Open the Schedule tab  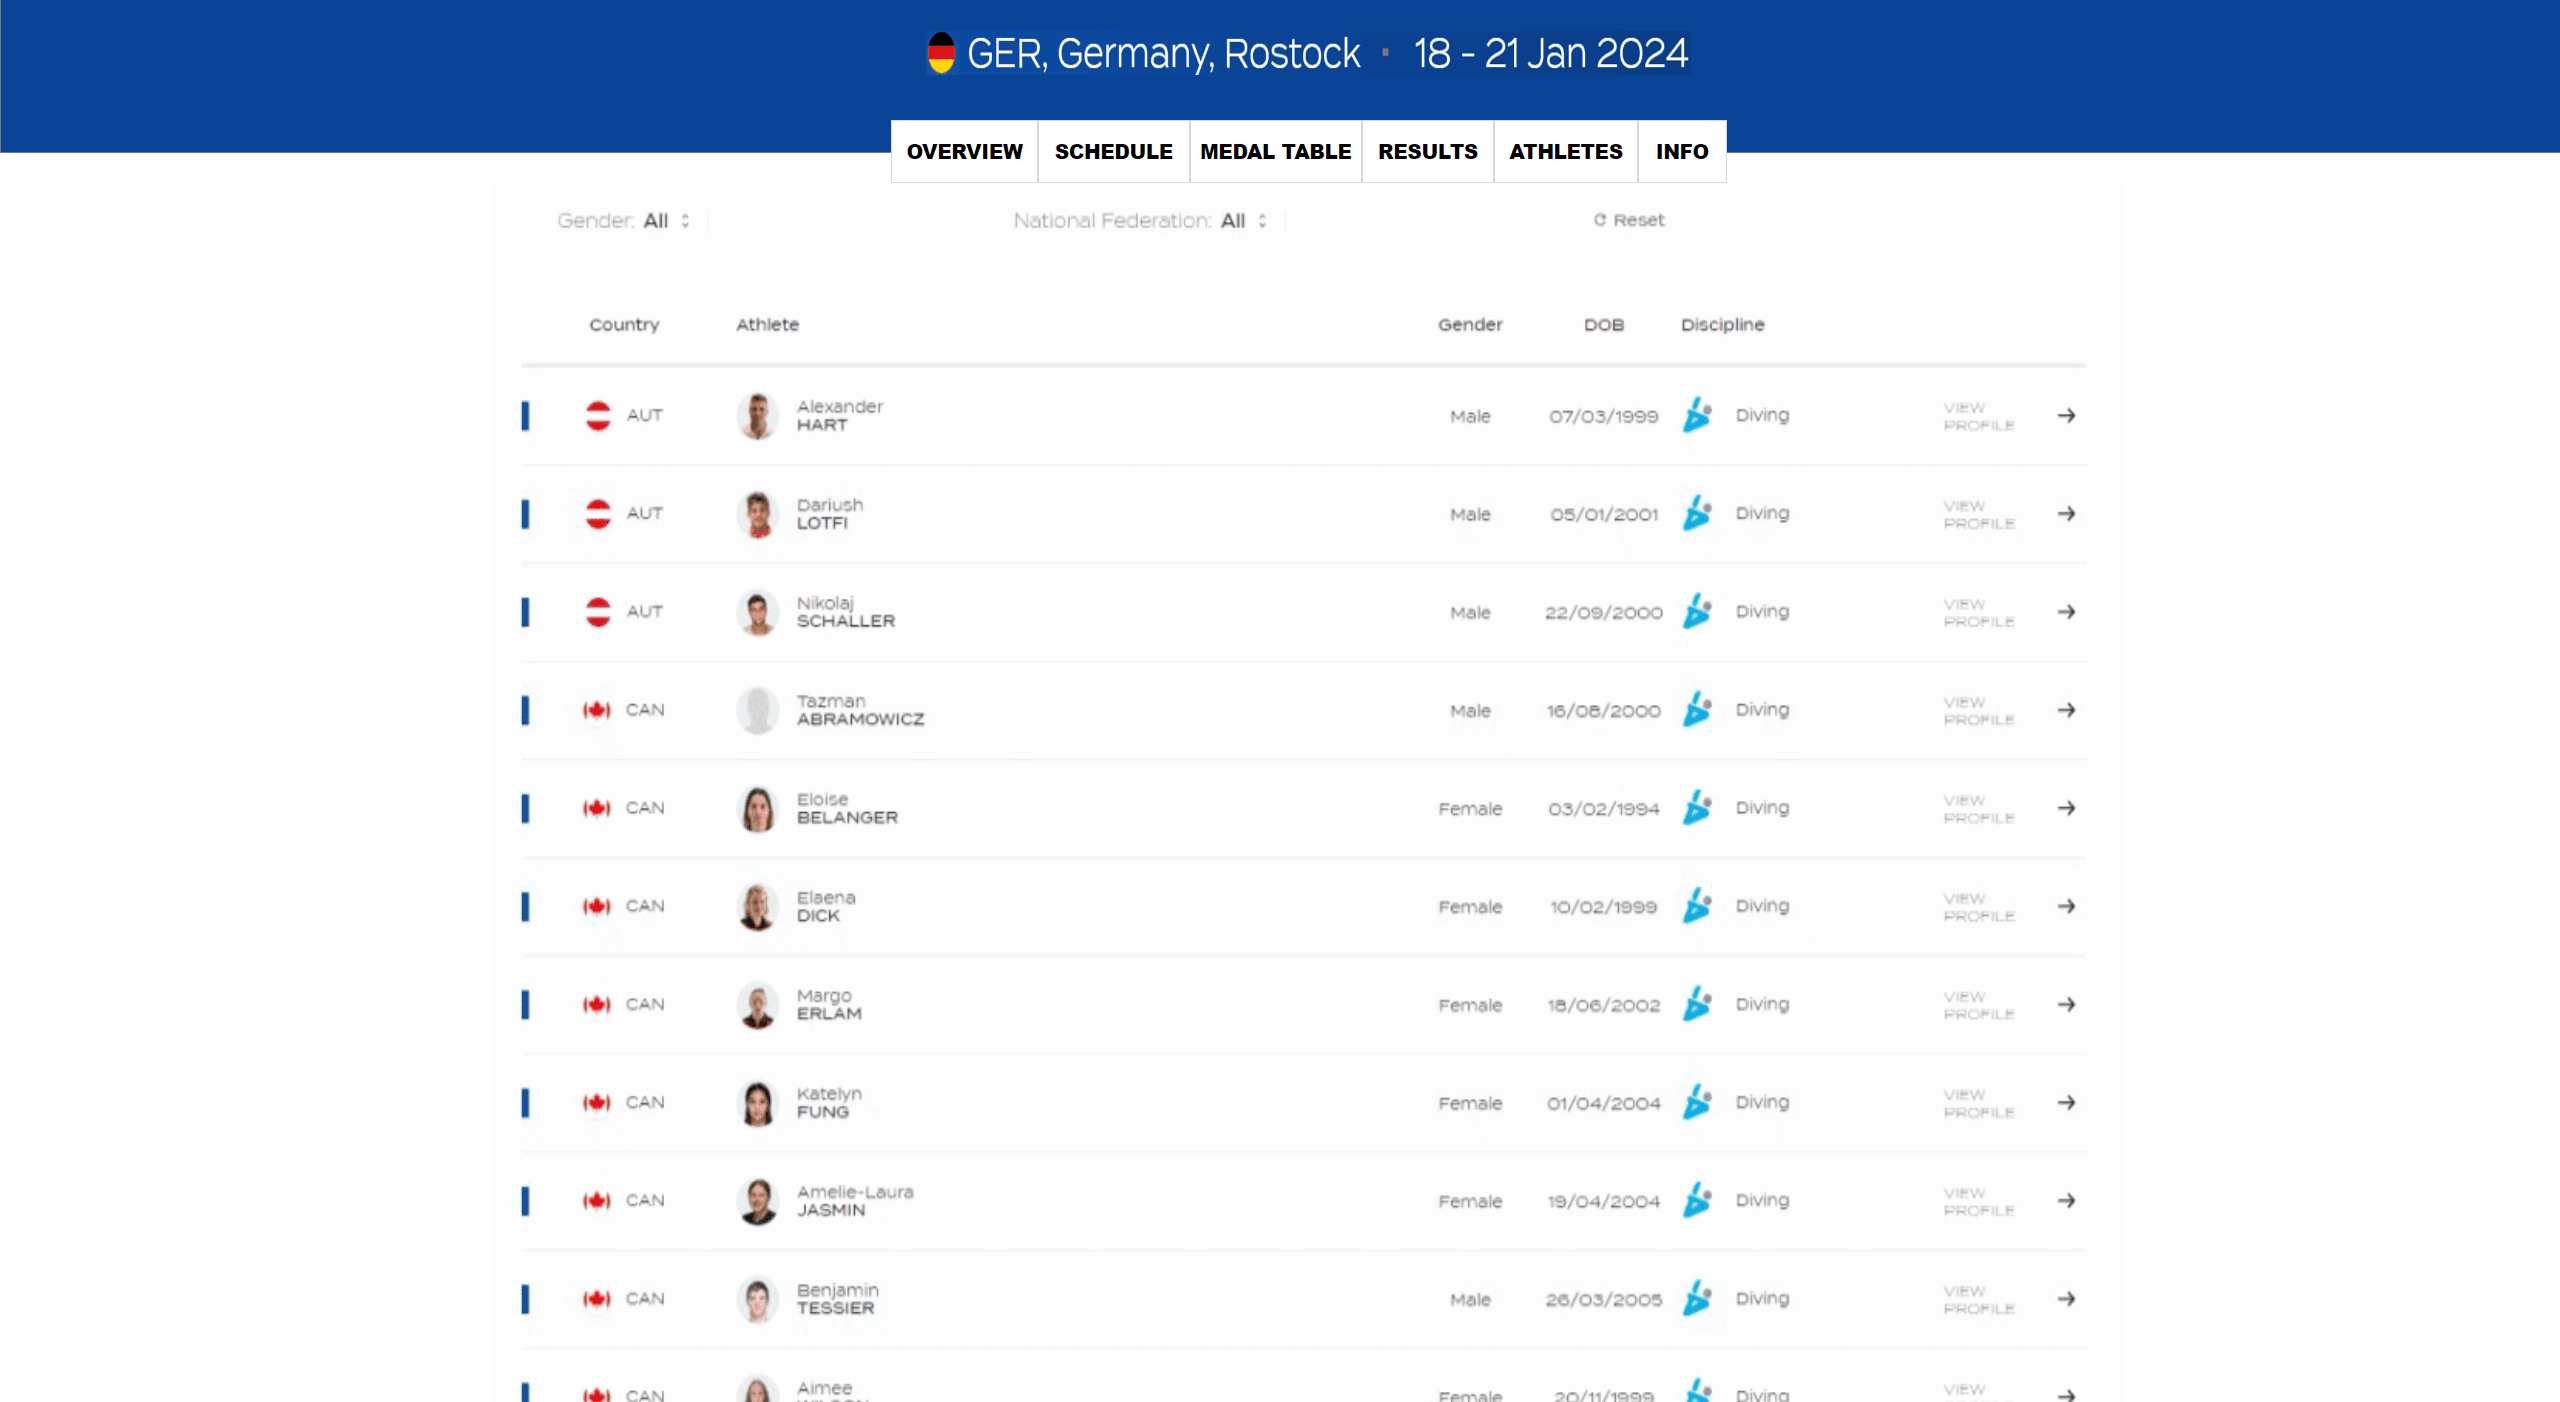tap(1113, 152)
